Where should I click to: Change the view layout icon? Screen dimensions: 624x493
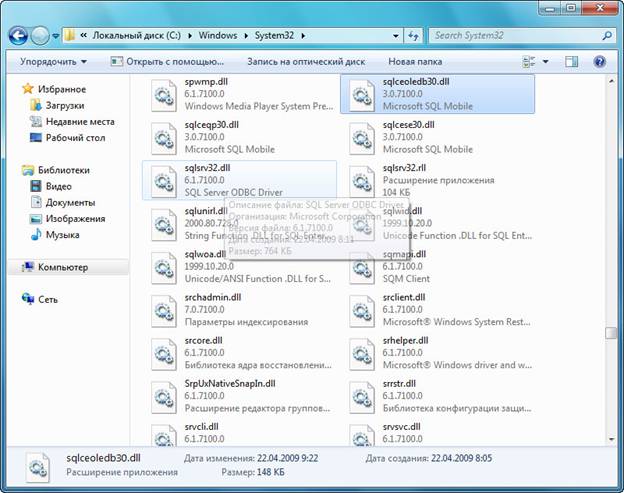528,62
